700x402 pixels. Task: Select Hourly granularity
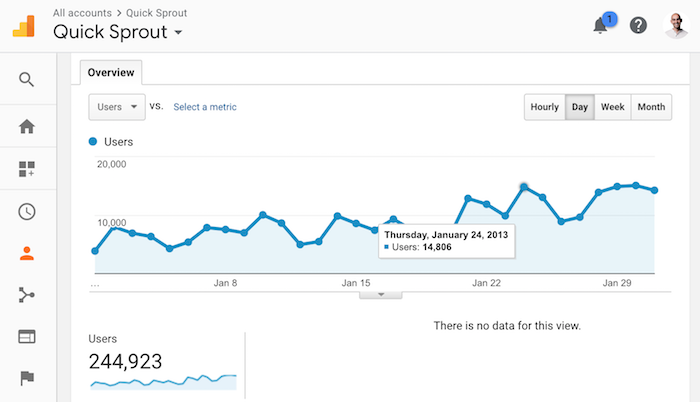click(x=545, y=107)
